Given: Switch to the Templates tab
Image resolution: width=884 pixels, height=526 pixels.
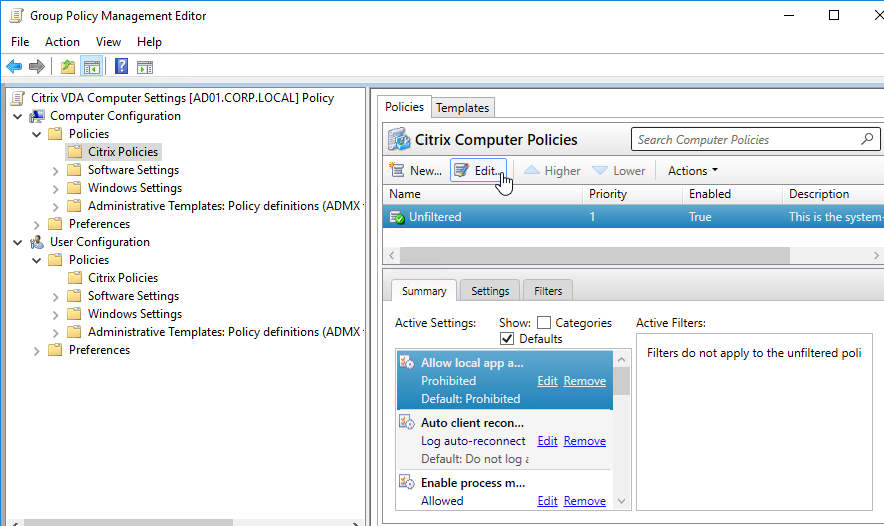Looking at the screenshot, I should tap(462, 107).
